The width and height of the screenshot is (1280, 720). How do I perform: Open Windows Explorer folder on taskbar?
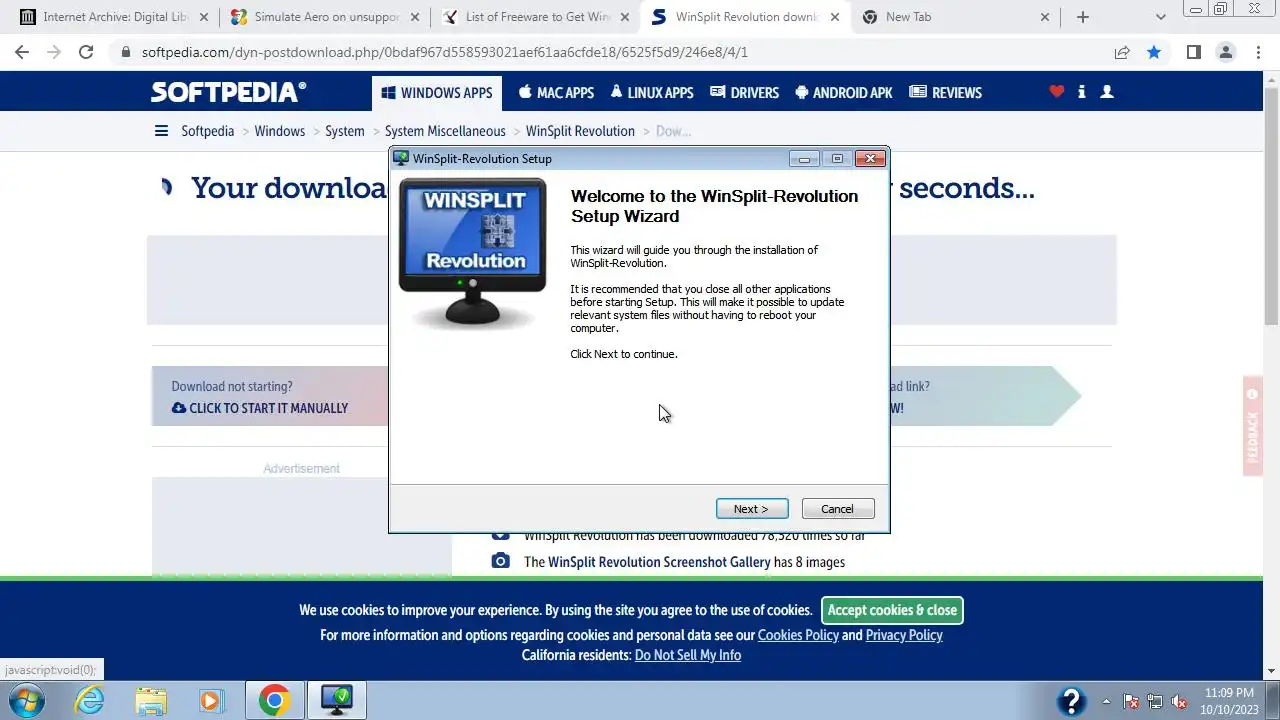click(x=151, y=701)
